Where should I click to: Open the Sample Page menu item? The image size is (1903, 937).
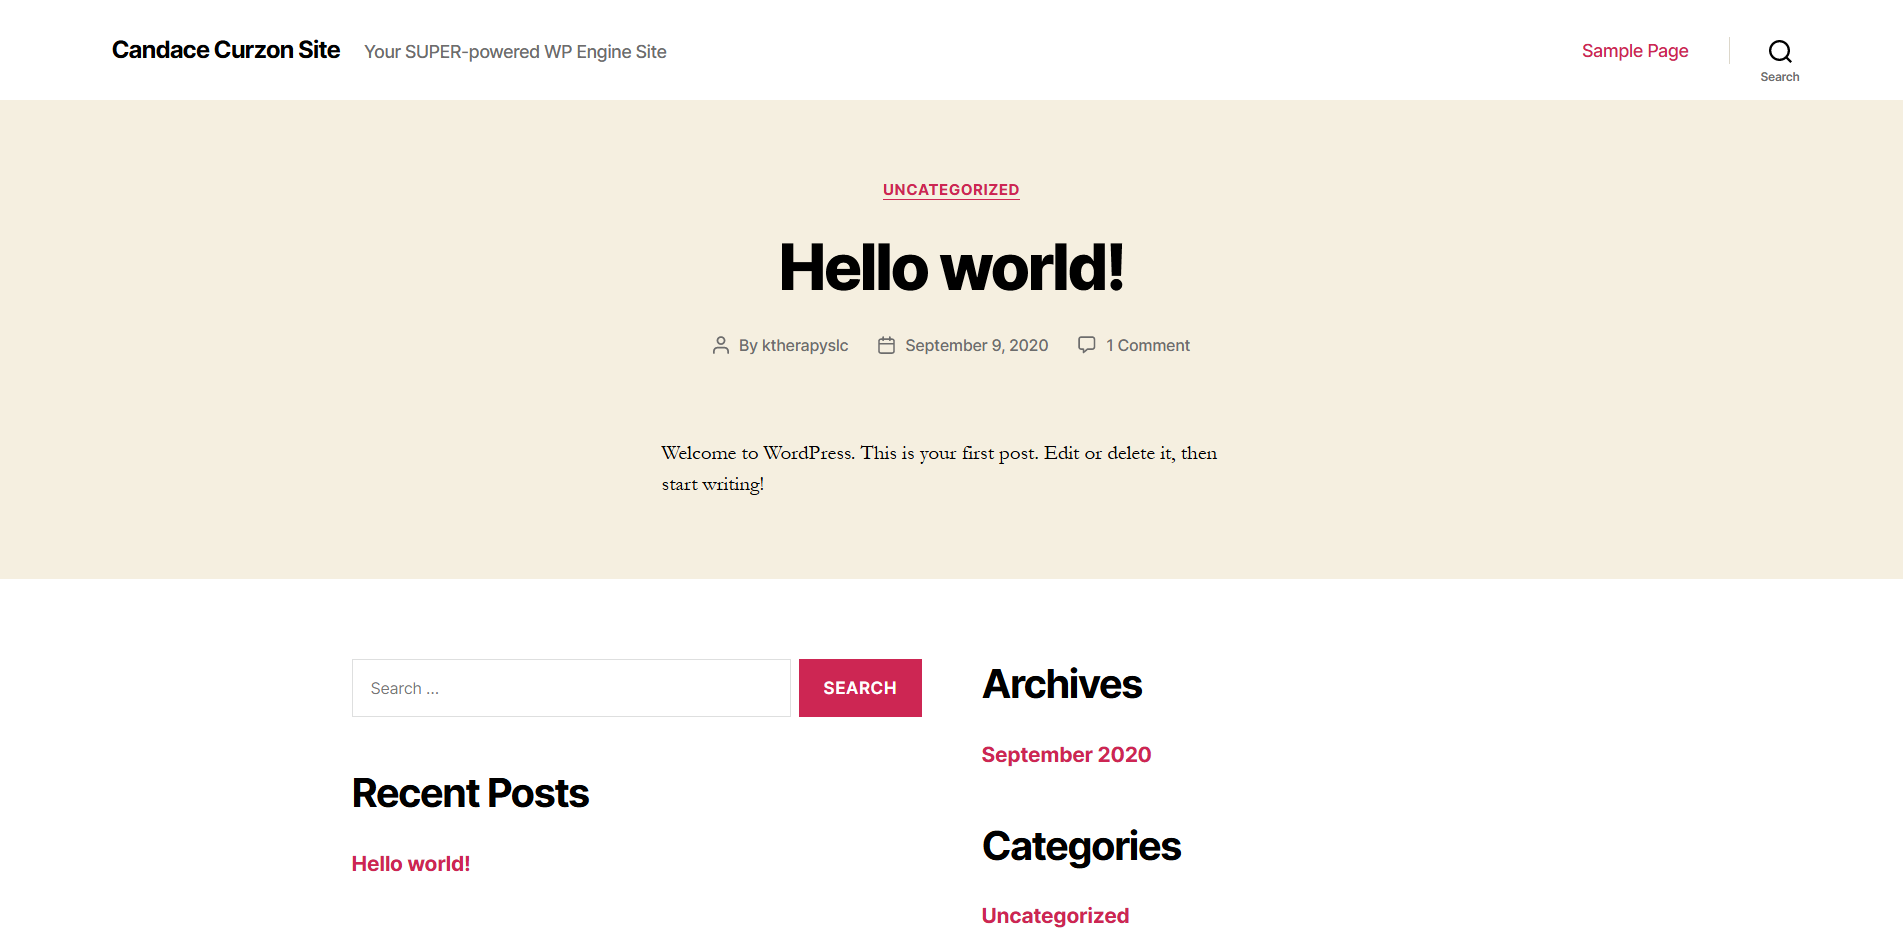coord(1635,51)
